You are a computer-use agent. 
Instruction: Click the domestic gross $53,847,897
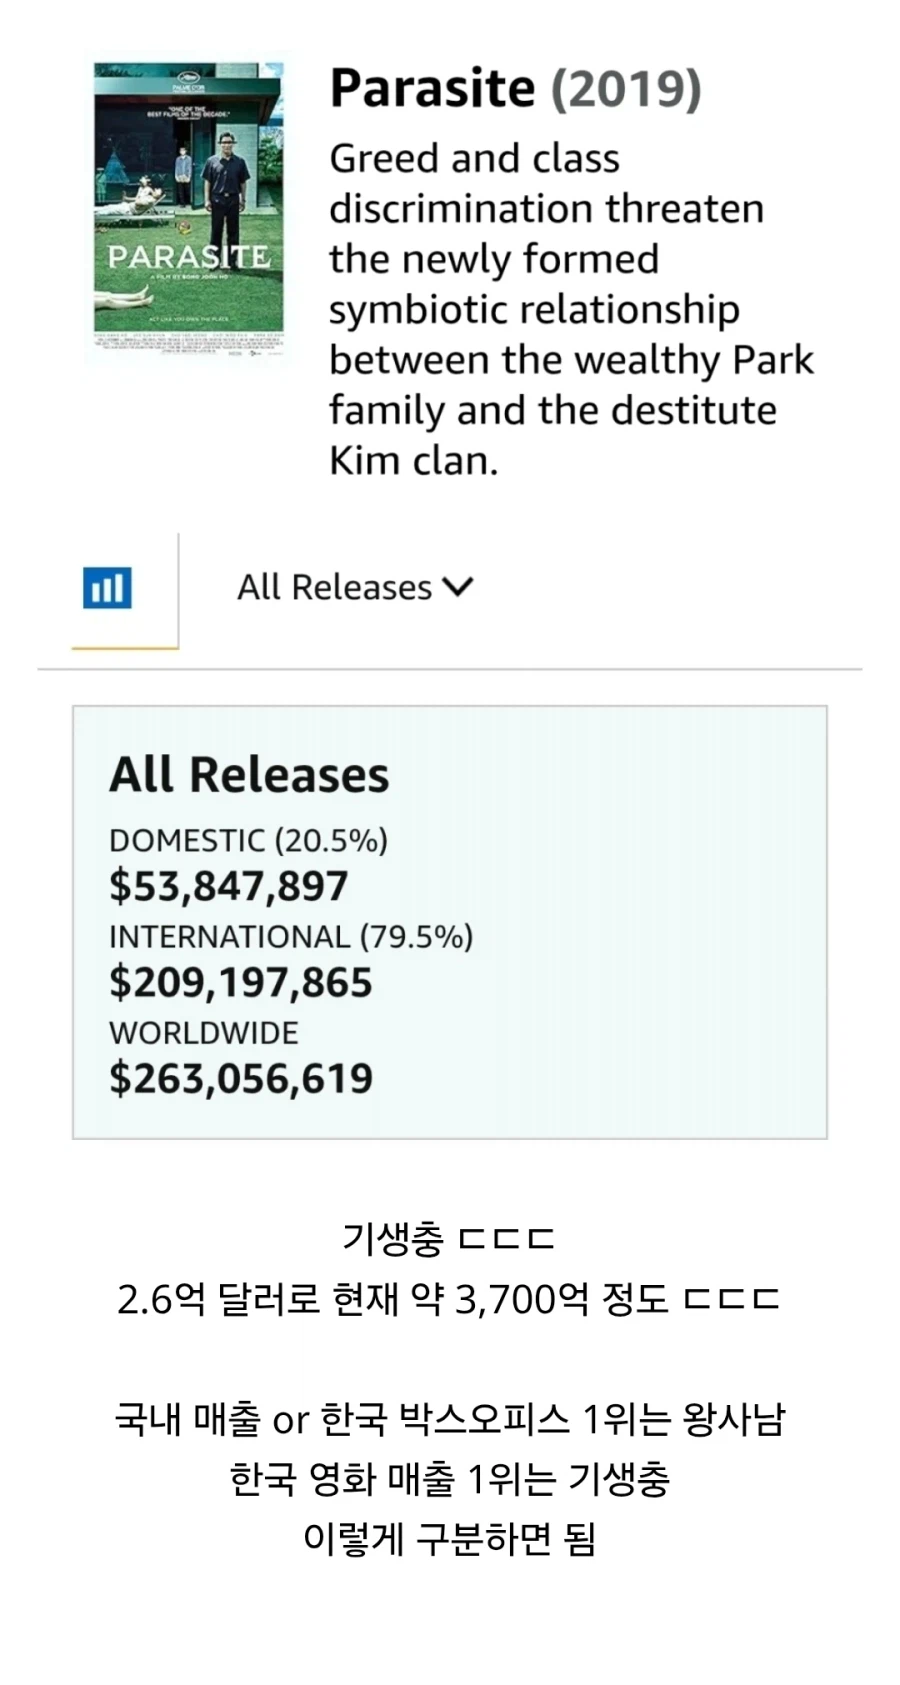[231, 886]
